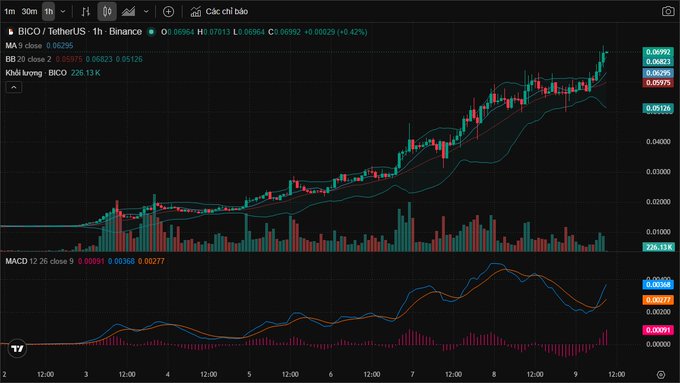Image resolution: width=680 pixels, height=383 pixels.
Task: Select the Khối lượng BICO volume legend
Action: (x=36, y=73)
